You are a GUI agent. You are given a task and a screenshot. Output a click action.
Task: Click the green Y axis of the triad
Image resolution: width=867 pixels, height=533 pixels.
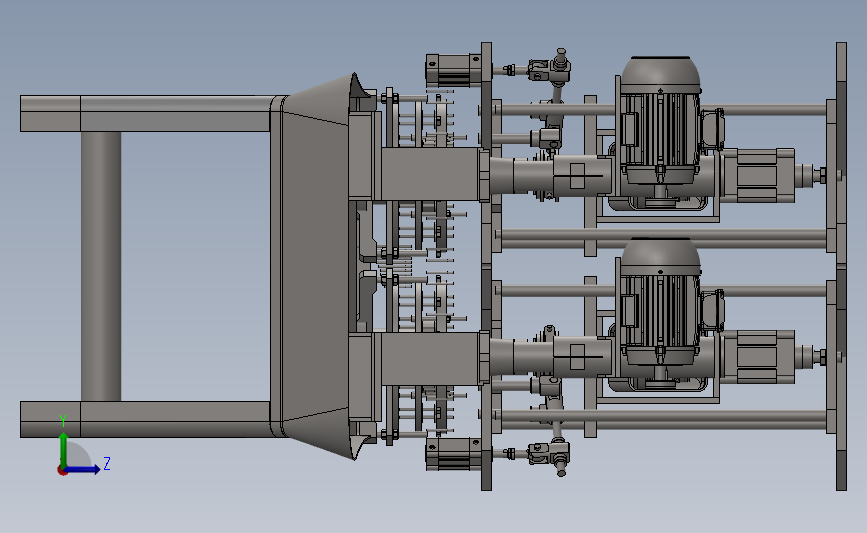pyautogui.click(x=64, y=450)
